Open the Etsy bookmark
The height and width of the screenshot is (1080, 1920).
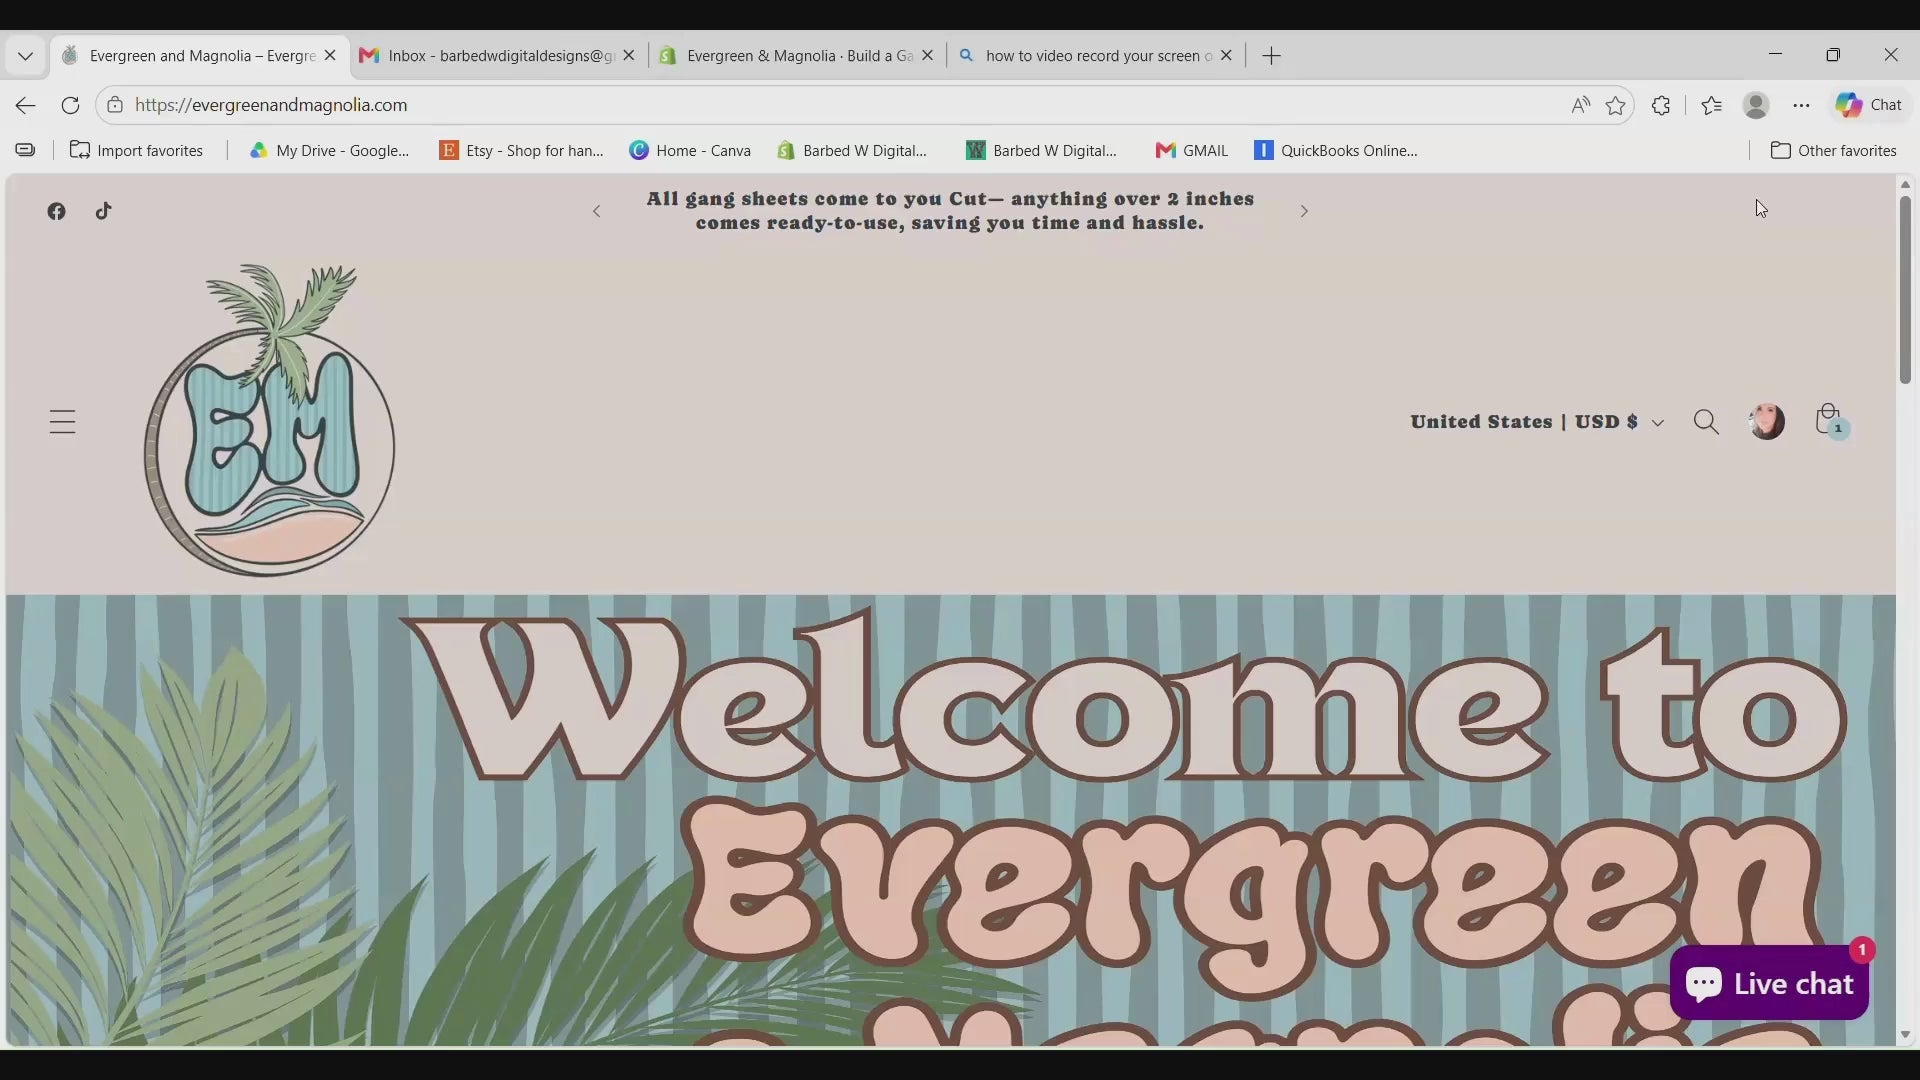522,151
